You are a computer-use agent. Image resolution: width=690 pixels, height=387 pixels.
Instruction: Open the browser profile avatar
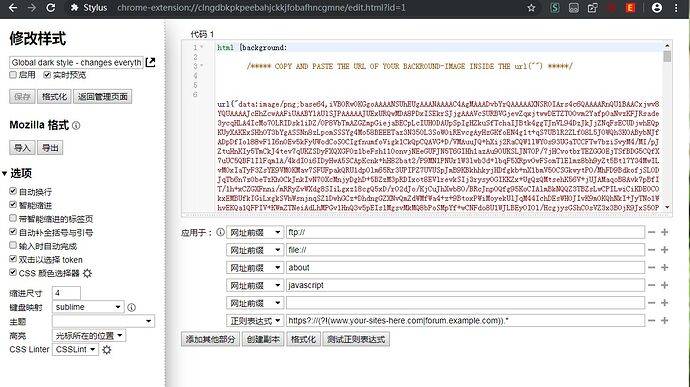click(657, 7)
